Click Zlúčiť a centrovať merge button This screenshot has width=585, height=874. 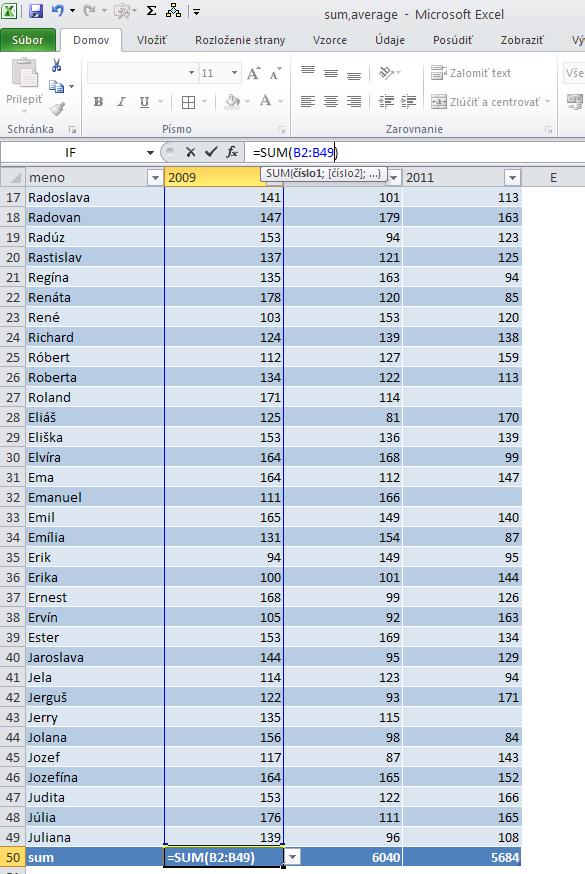click(485, 102)
